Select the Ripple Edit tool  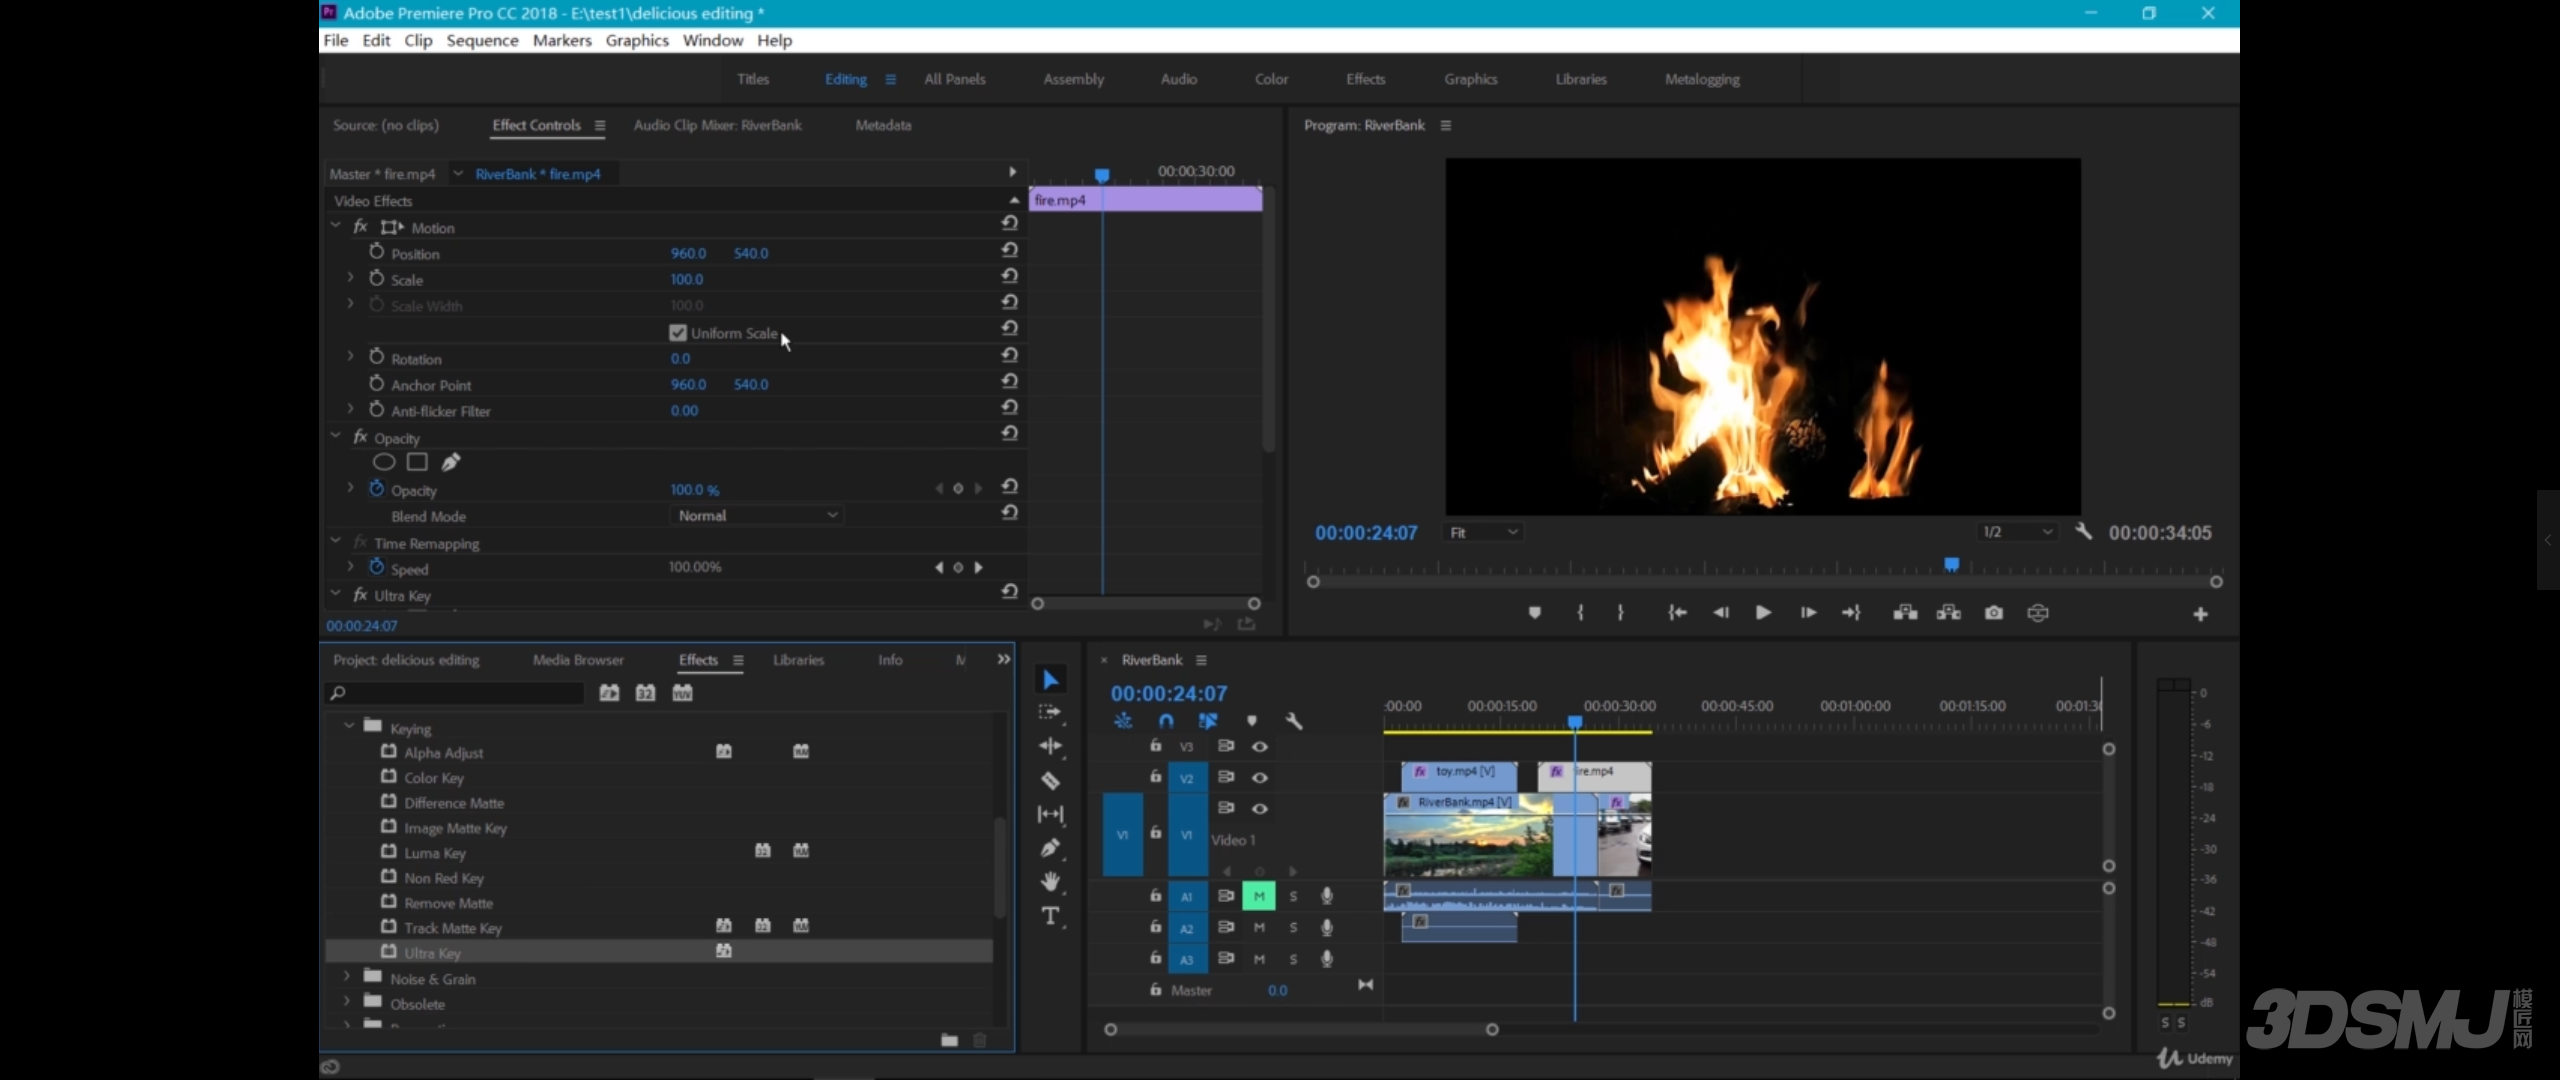tap(1050, 746)
